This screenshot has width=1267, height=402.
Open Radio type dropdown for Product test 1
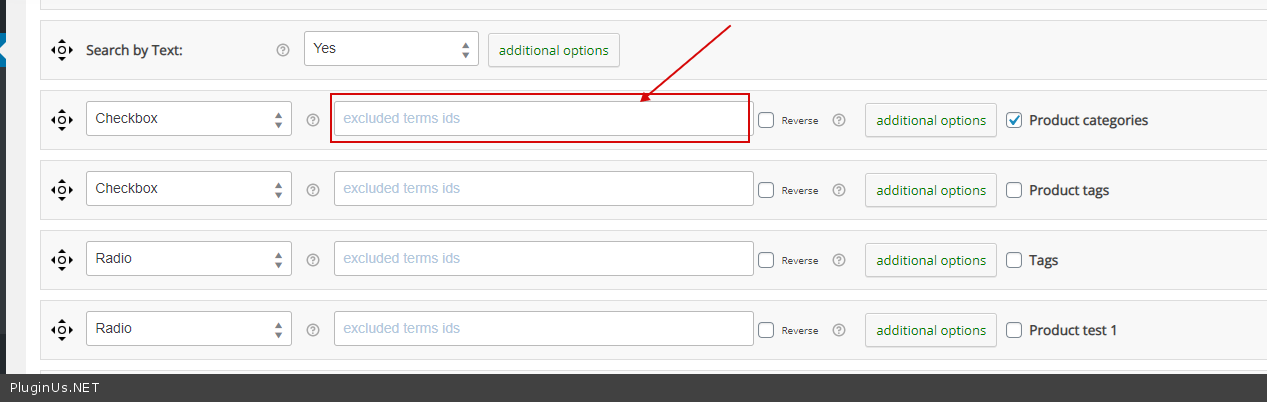click(189, 329)
